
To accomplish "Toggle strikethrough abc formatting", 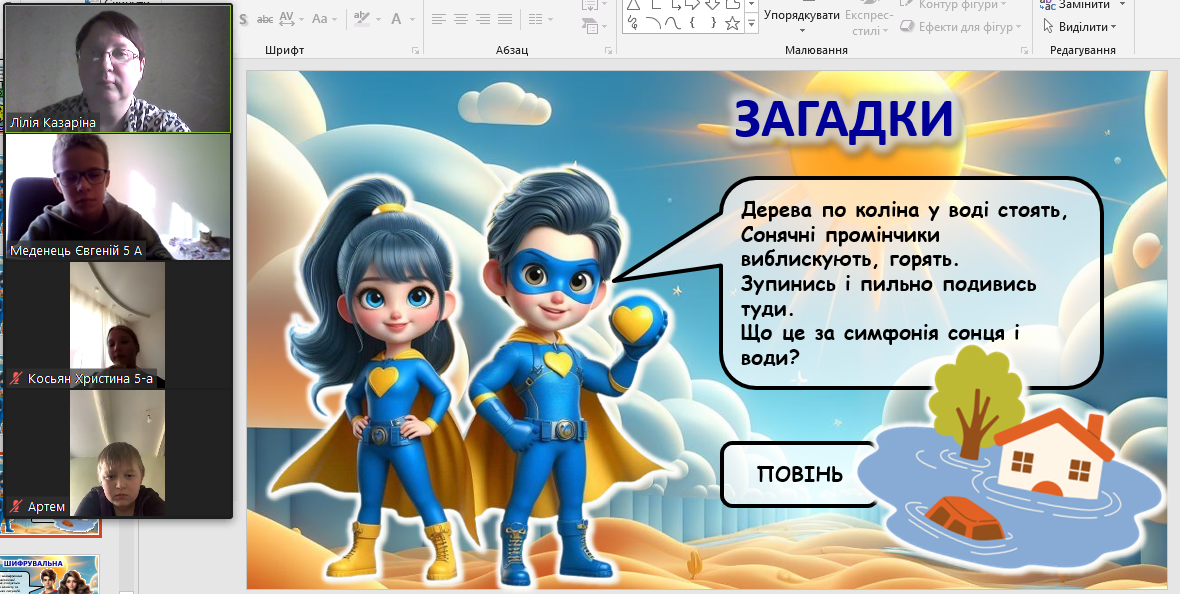I will click(x=265, y=19).
